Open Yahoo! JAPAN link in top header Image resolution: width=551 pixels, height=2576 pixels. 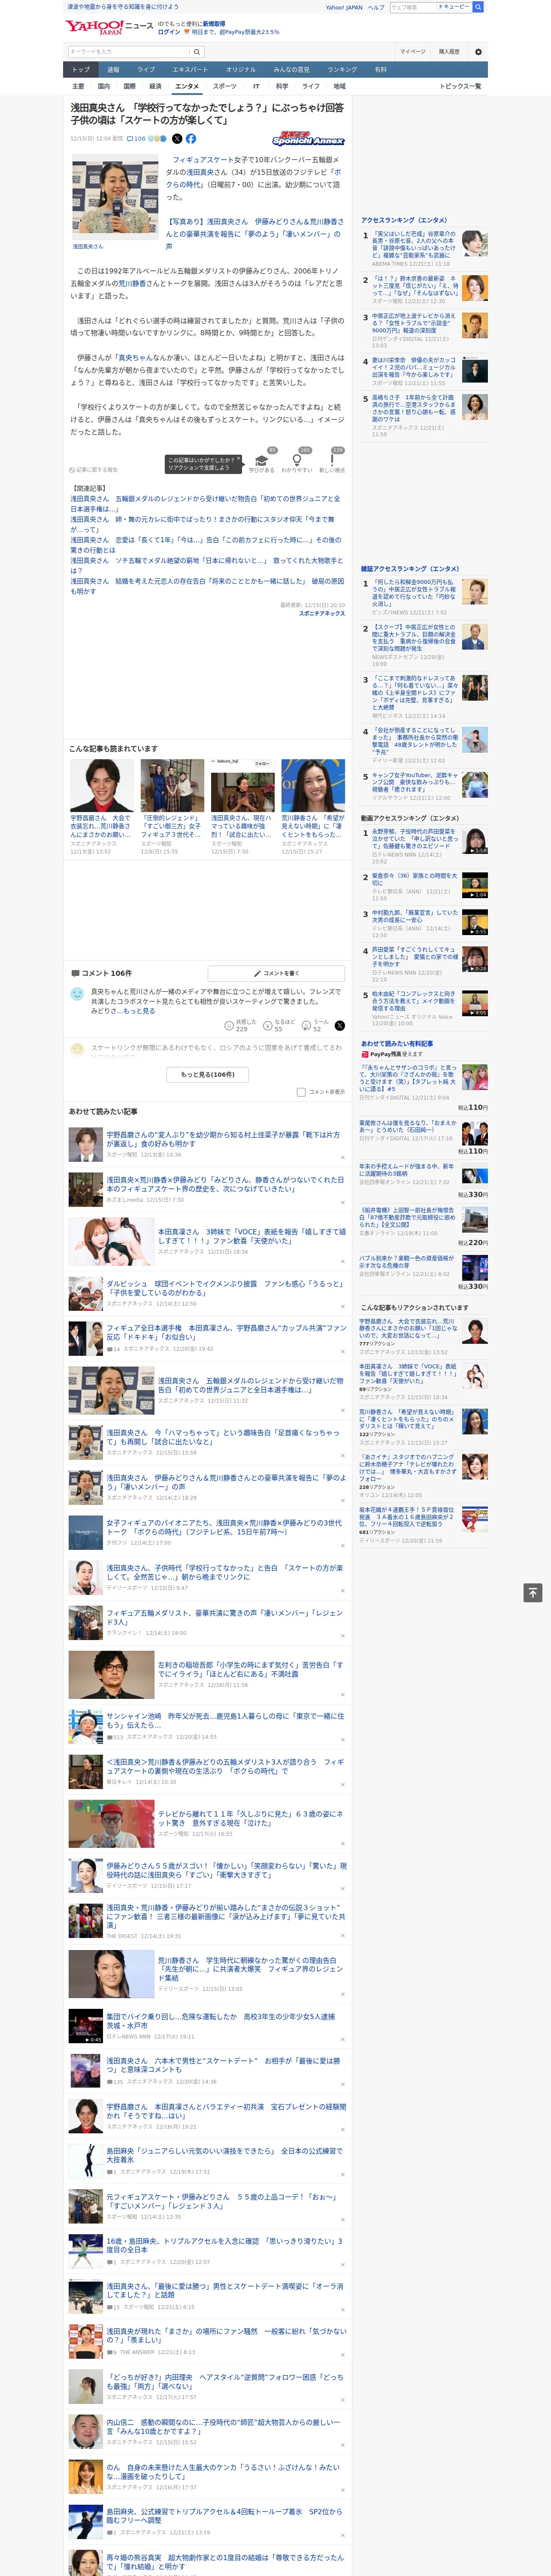click(344, 7)
